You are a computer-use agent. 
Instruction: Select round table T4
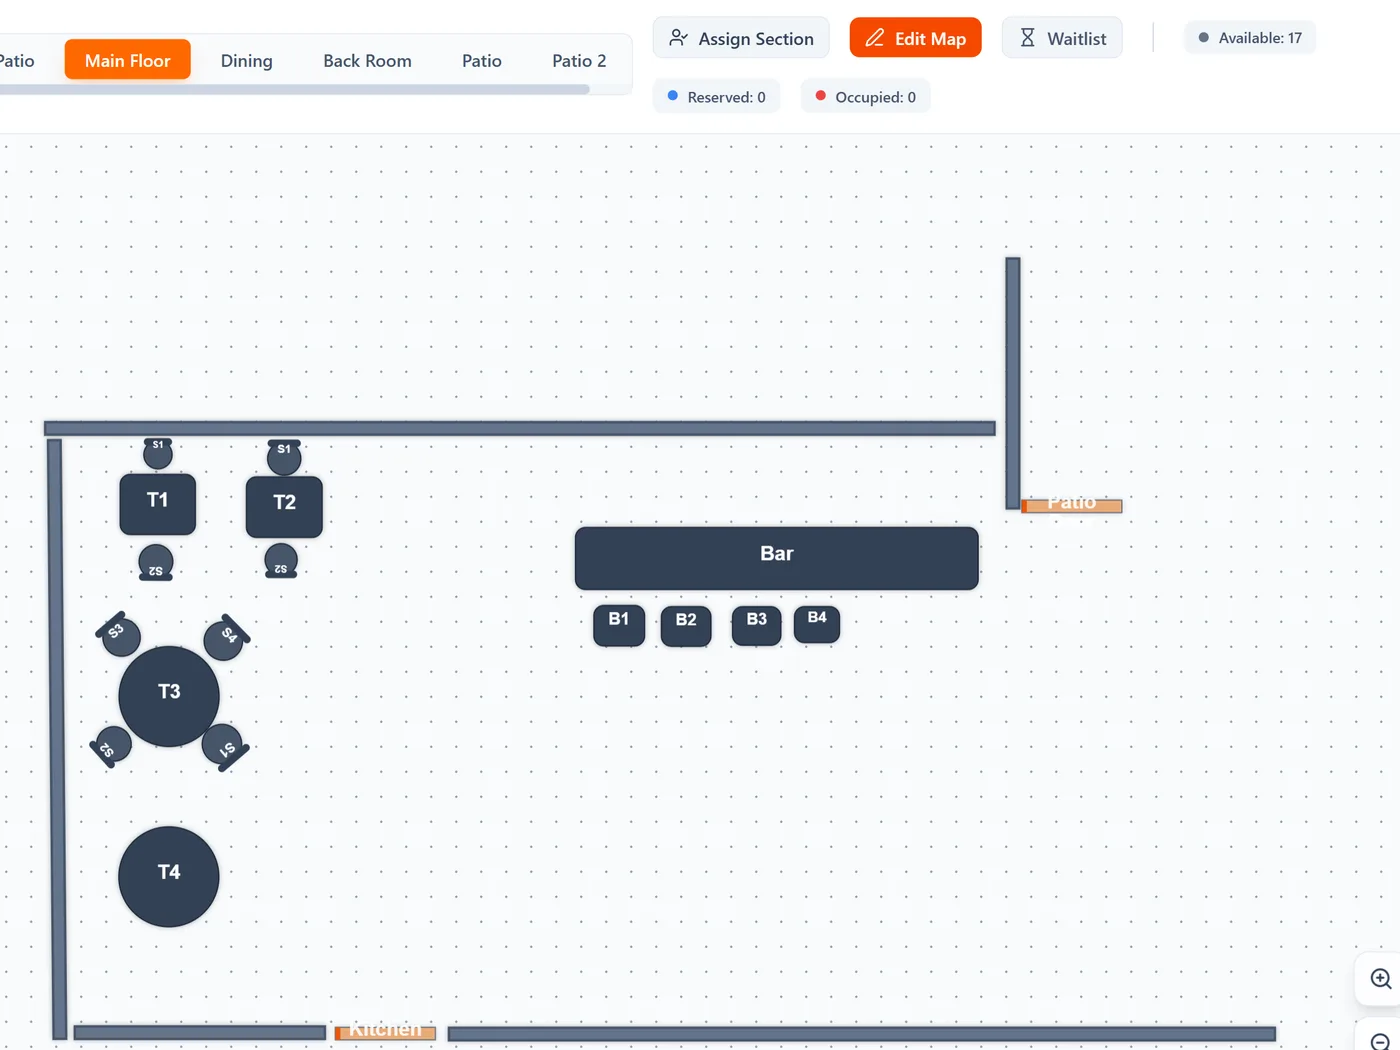(x=169, y=876)
